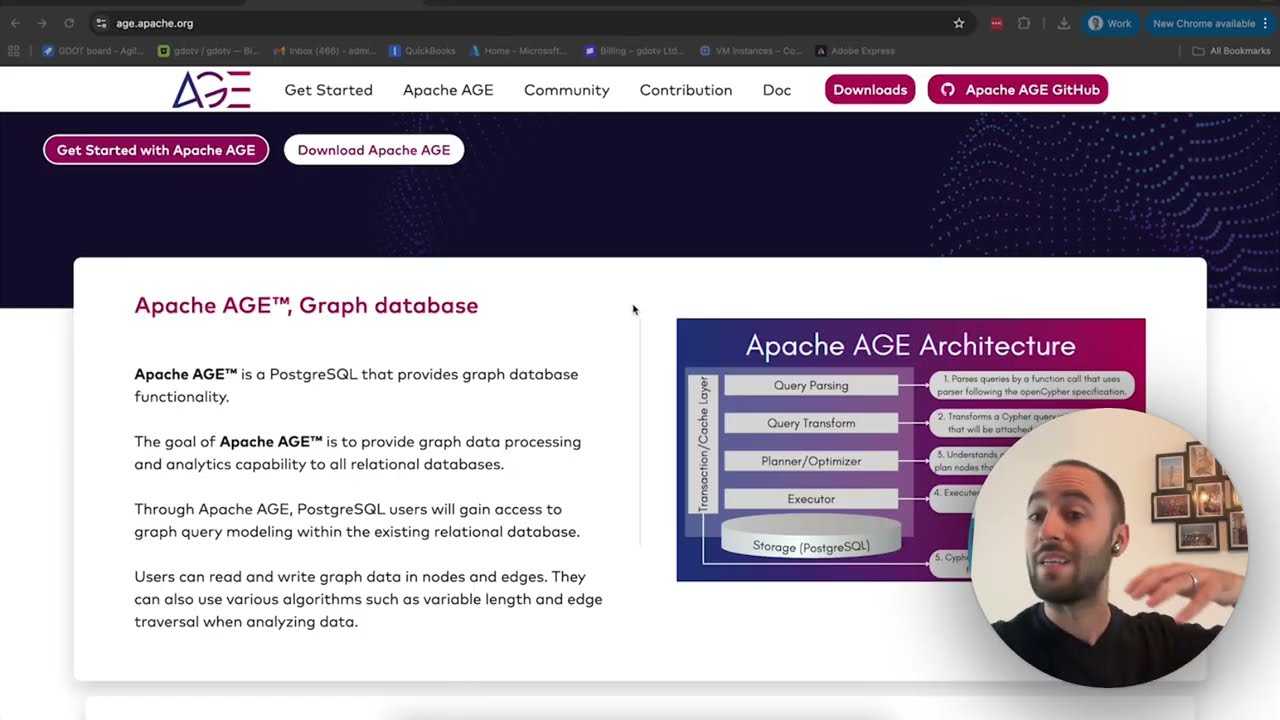Open the Contribution menu
The height and width of the screenshot is (720, 1280).
coord(686,90)
